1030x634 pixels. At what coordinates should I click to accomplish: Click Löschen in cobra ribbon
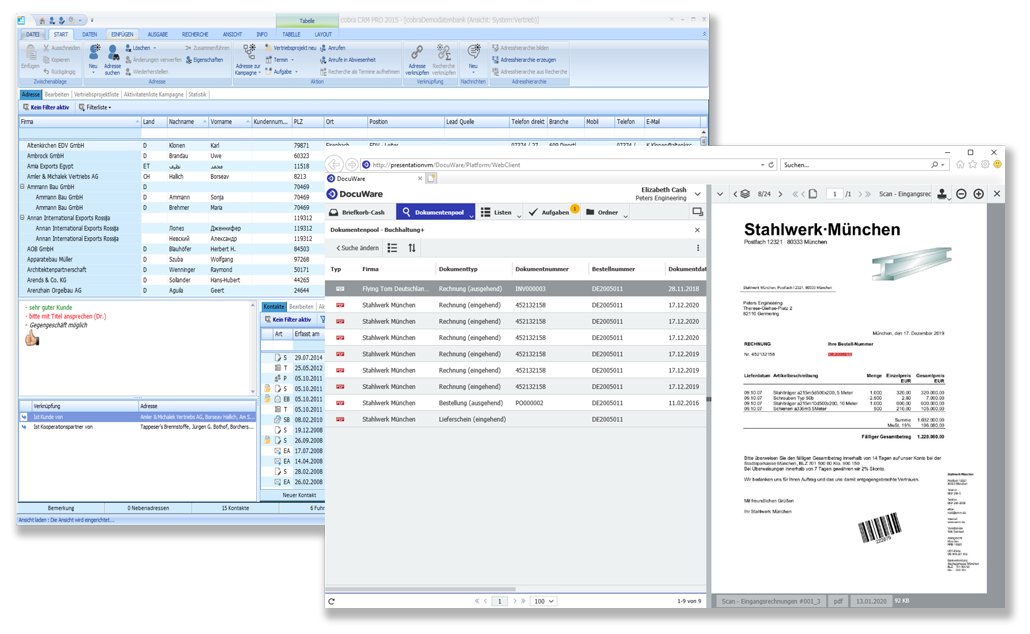141,48
